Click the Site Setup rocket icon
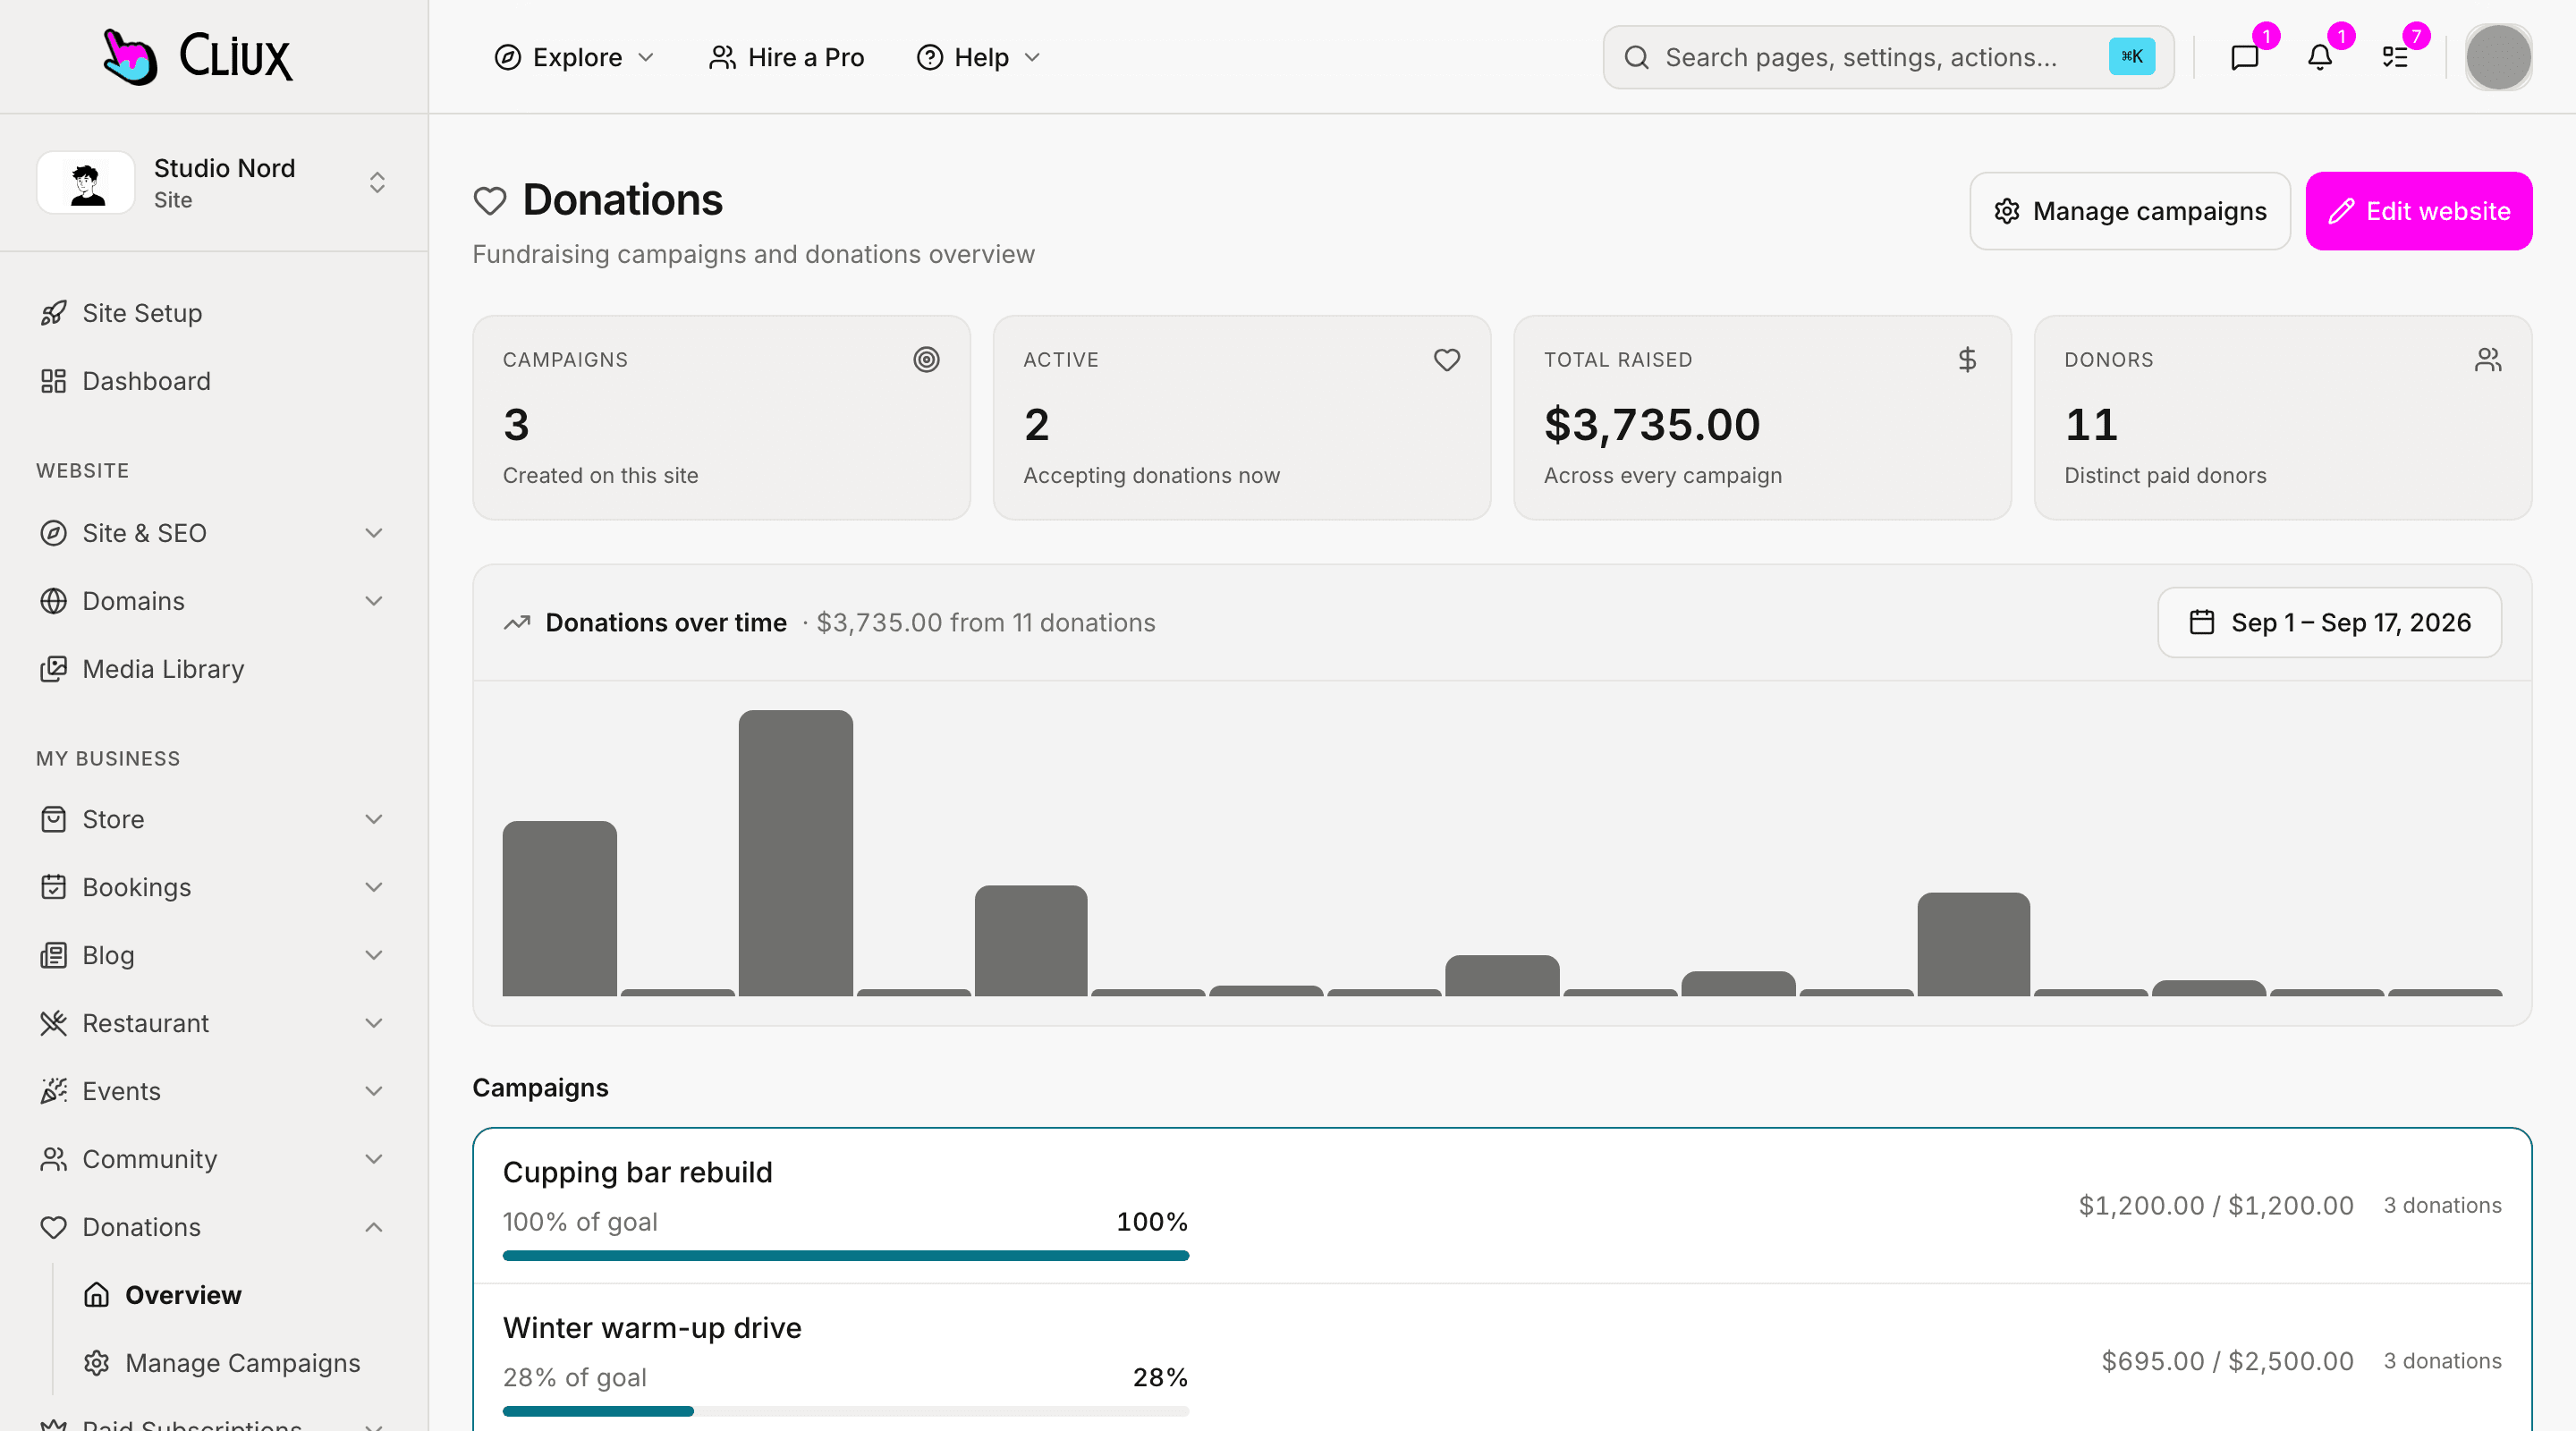This screenshot has width=2576, height=1431. pos(53,313)
